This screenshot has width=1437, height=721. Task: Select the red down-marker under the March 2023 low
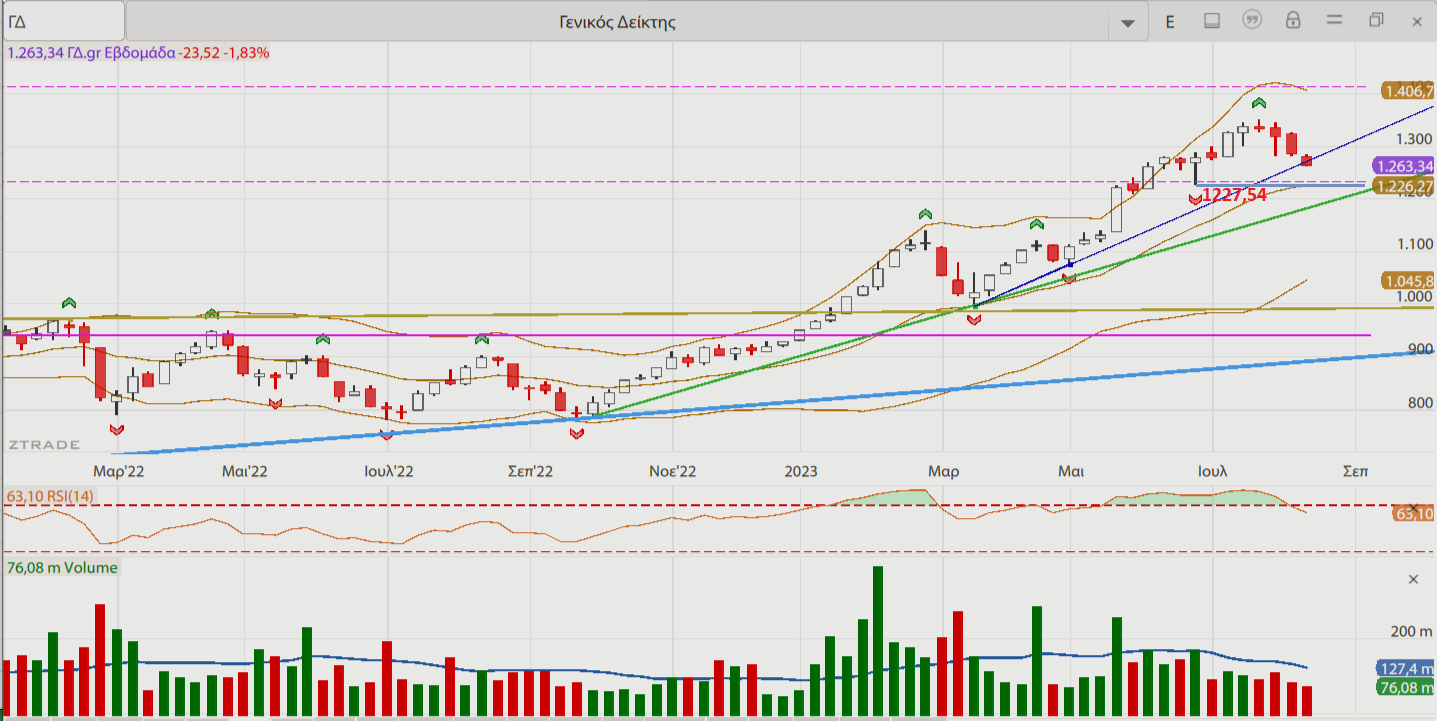pos(974,319)
